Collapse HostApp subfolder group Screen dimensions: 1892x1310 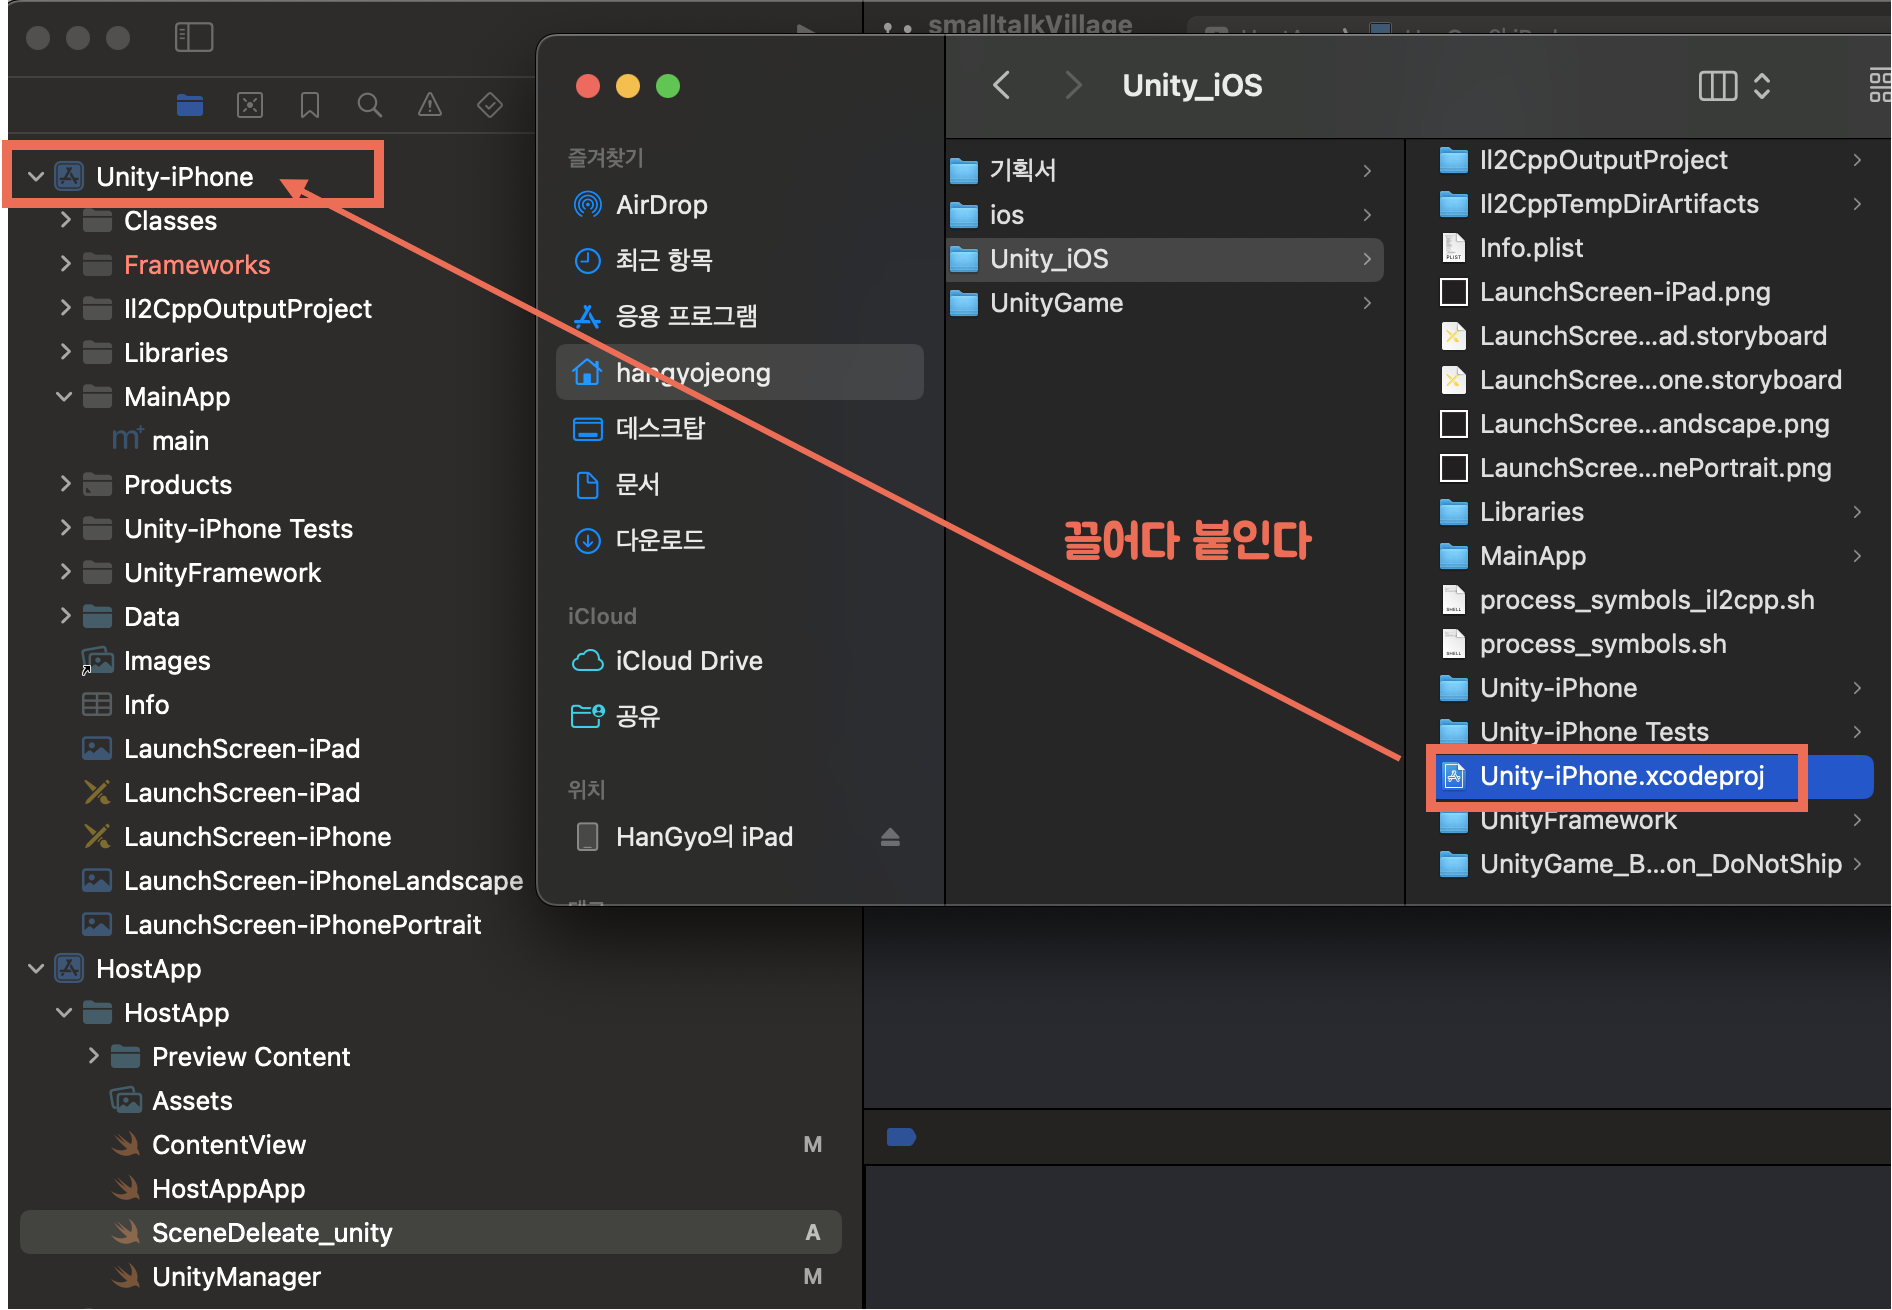(x=65, y=1013)
